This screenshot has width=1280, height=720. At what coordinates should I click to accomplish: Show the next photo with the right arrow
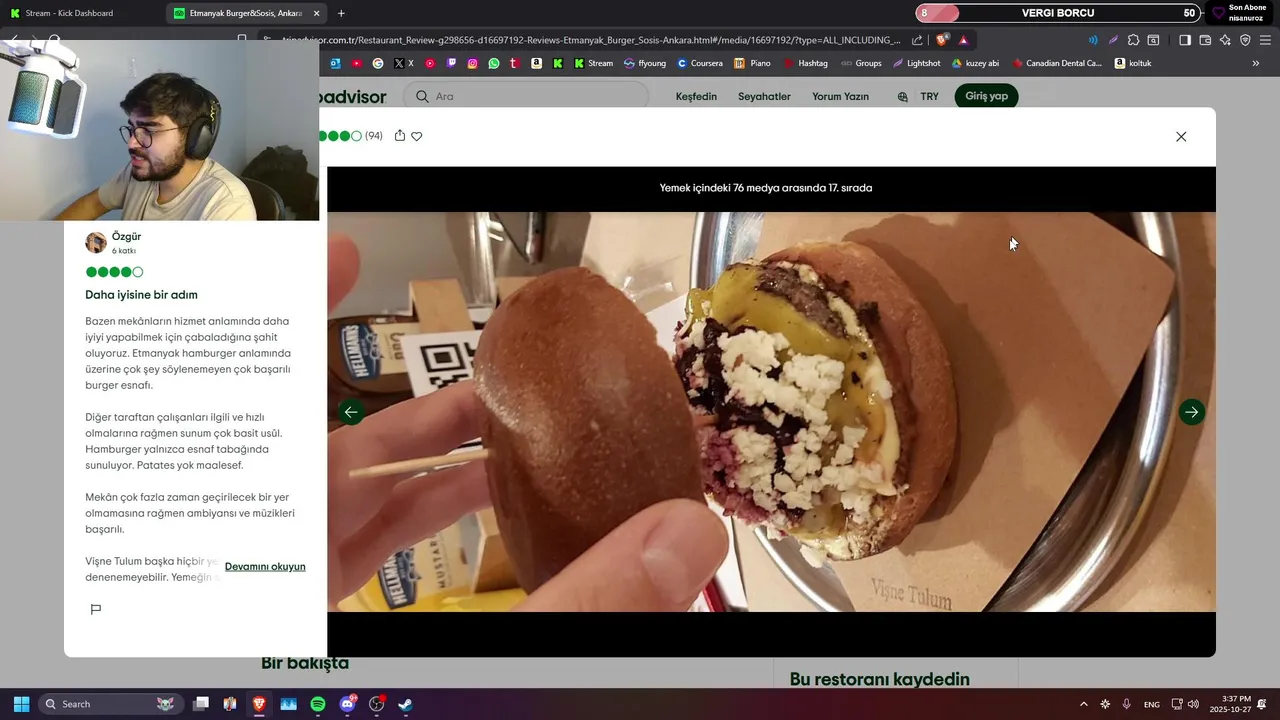pyautogui.click(x=1191, y=412)
